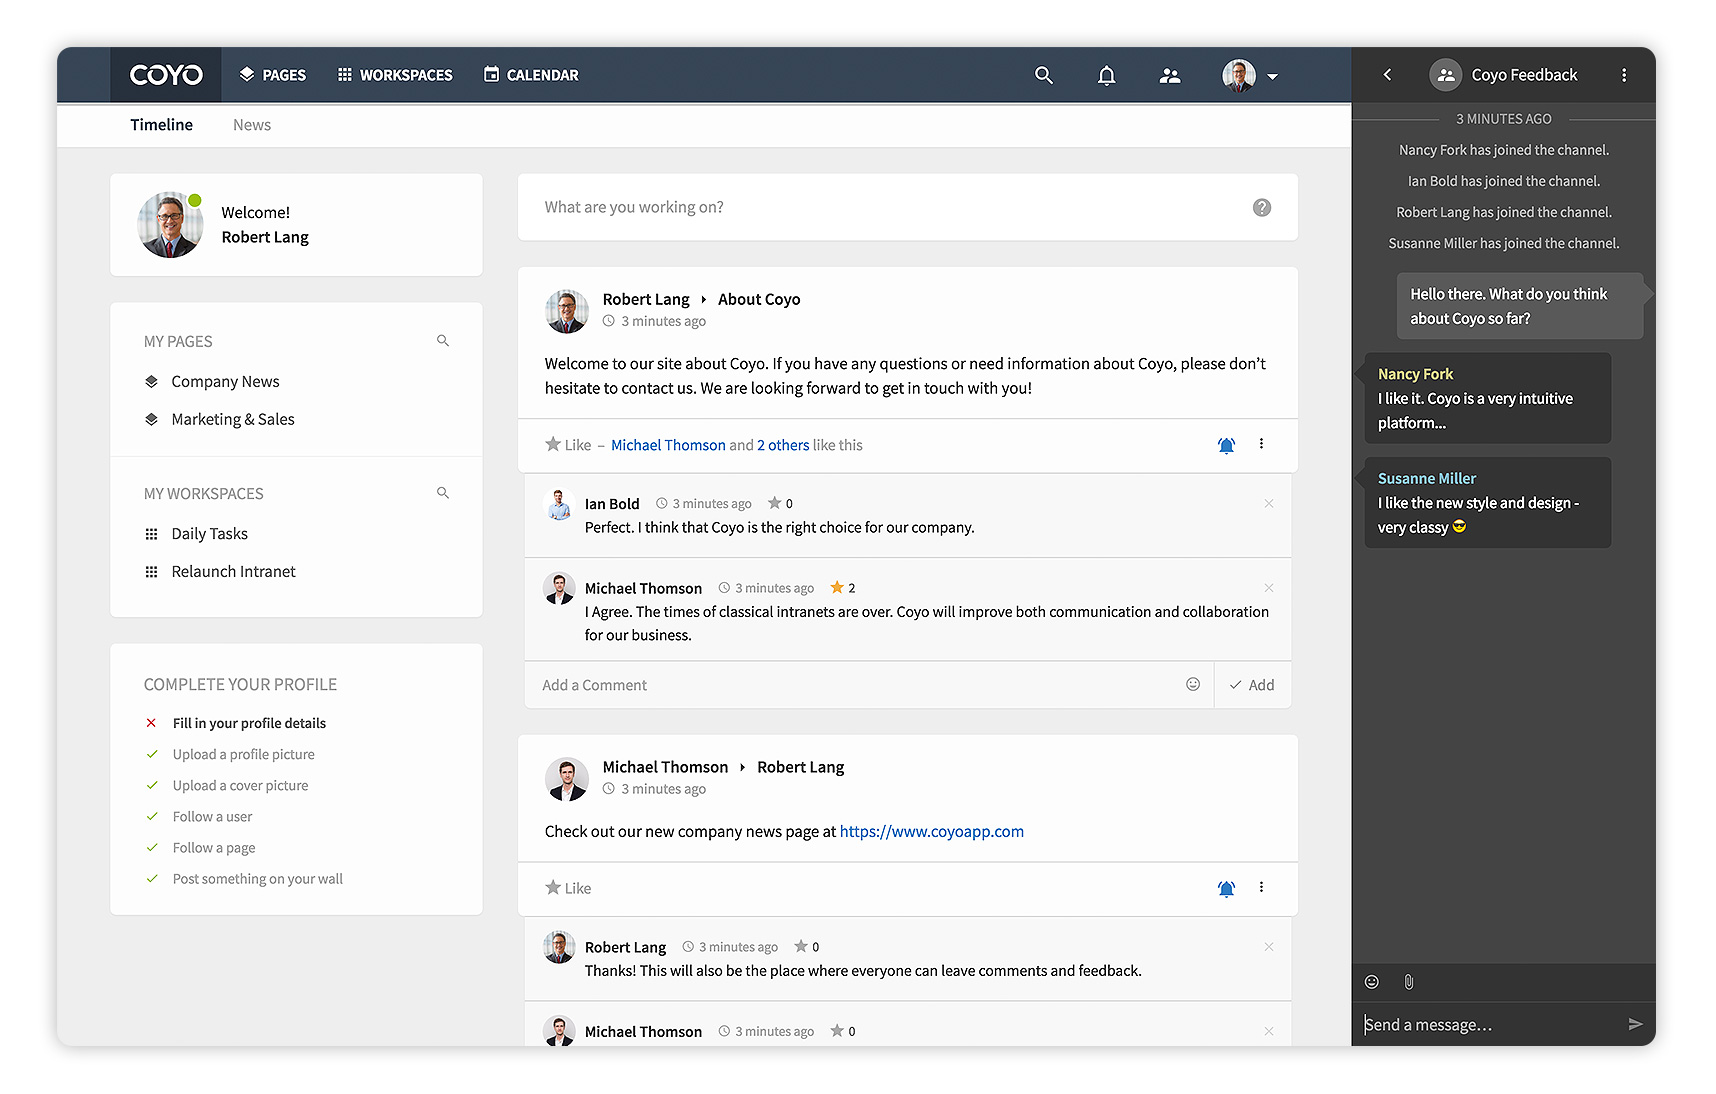The width and height of the screenshot is (1716, 1094).
Task: Like Michael Thomson's company news post
Action: click(568, 888)
